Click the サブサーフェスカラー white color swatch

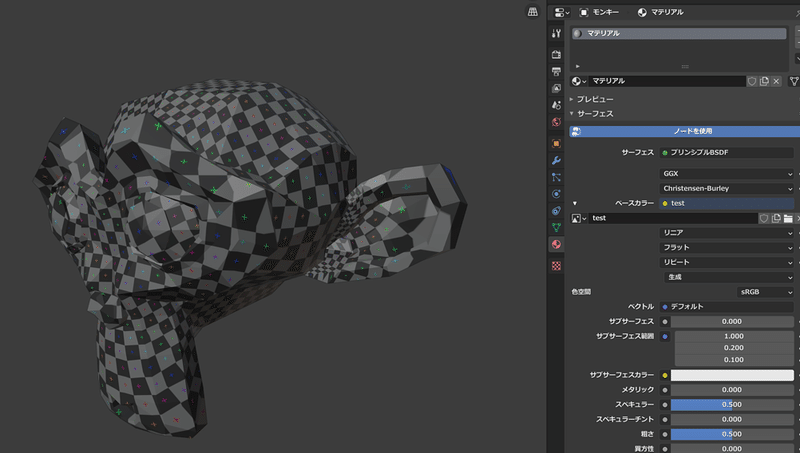click(x=732, y=375)
